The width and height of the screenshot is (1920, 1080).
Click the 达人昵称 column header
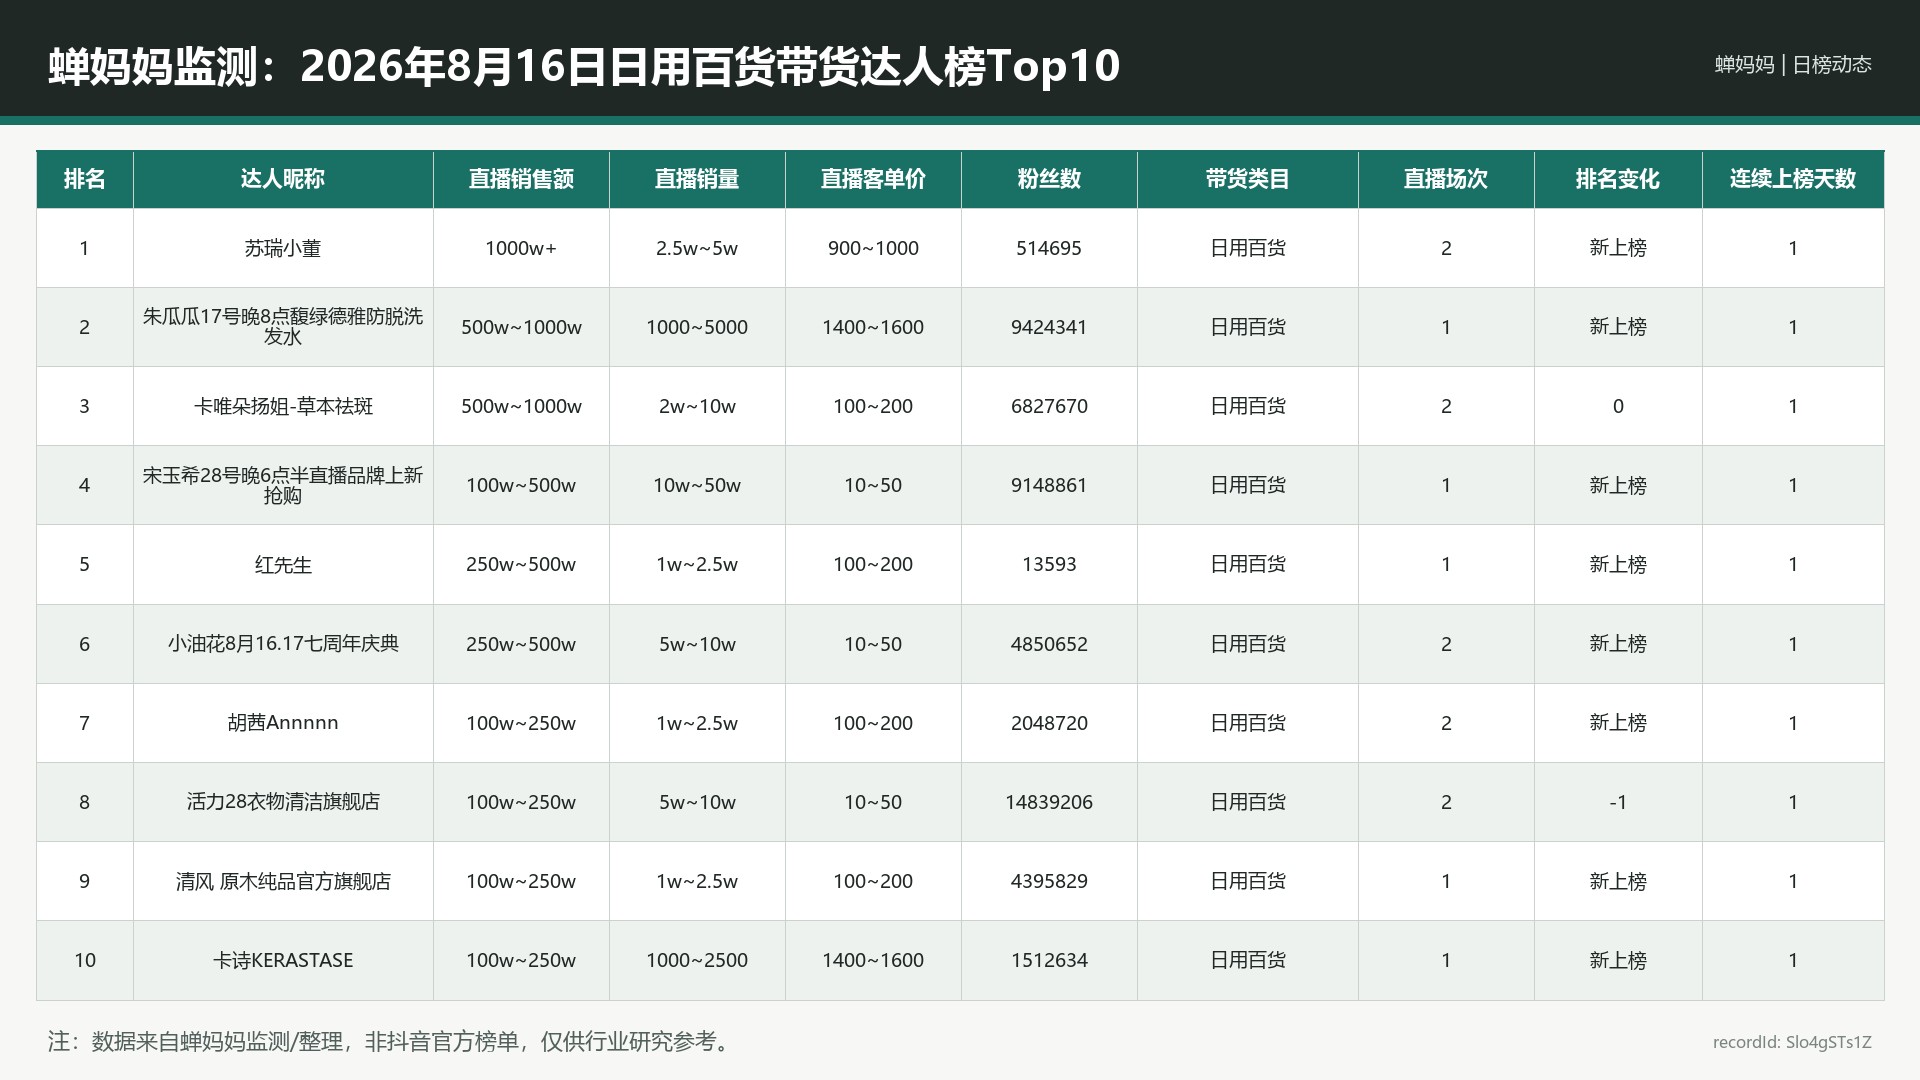click(283, 179)
